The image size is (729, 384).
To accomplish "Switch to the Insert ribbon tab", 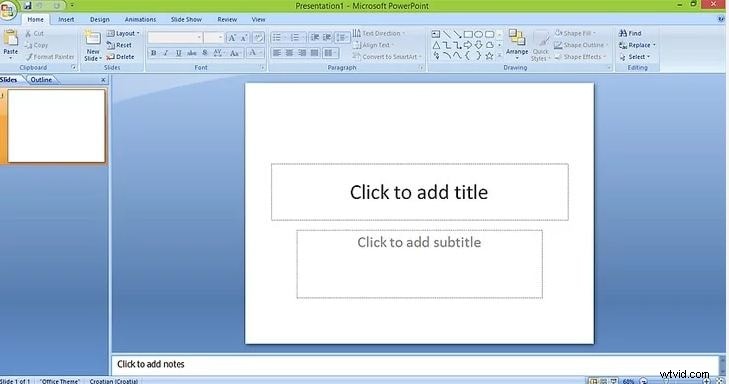I will click(x=66, y=20).
